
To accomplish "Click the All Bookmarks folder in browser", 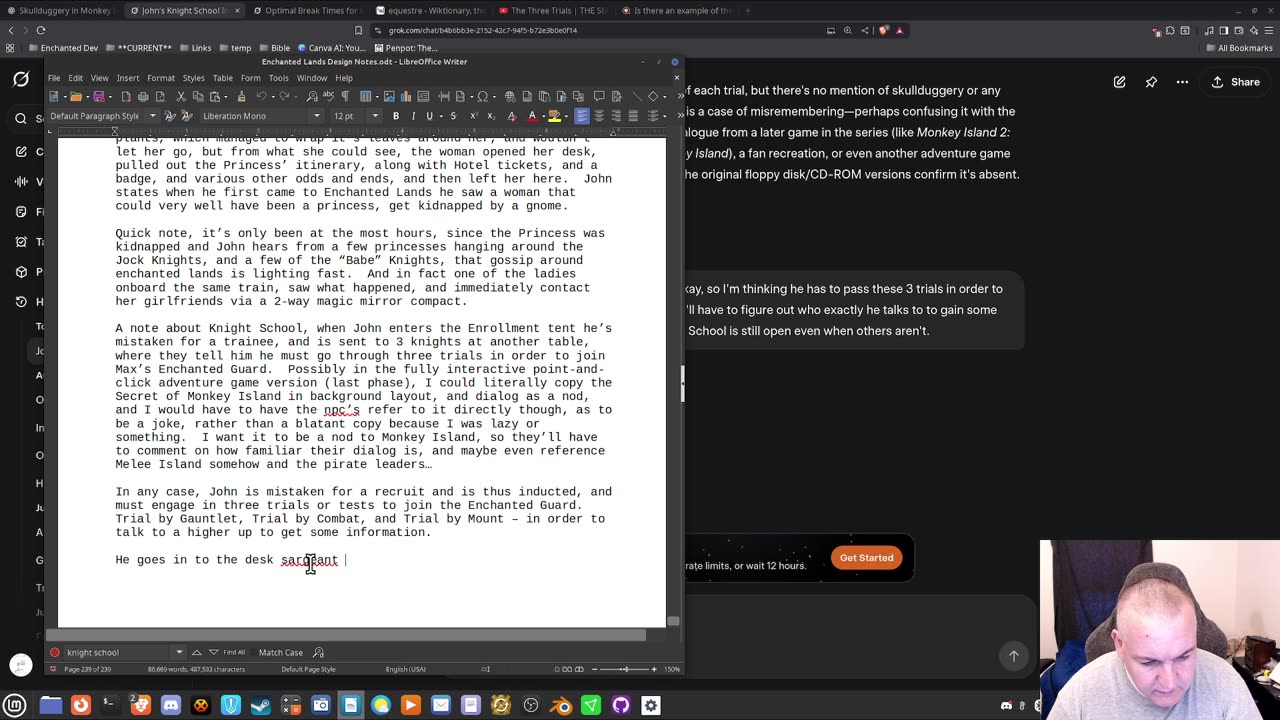I will click(x=1240, y=48).
